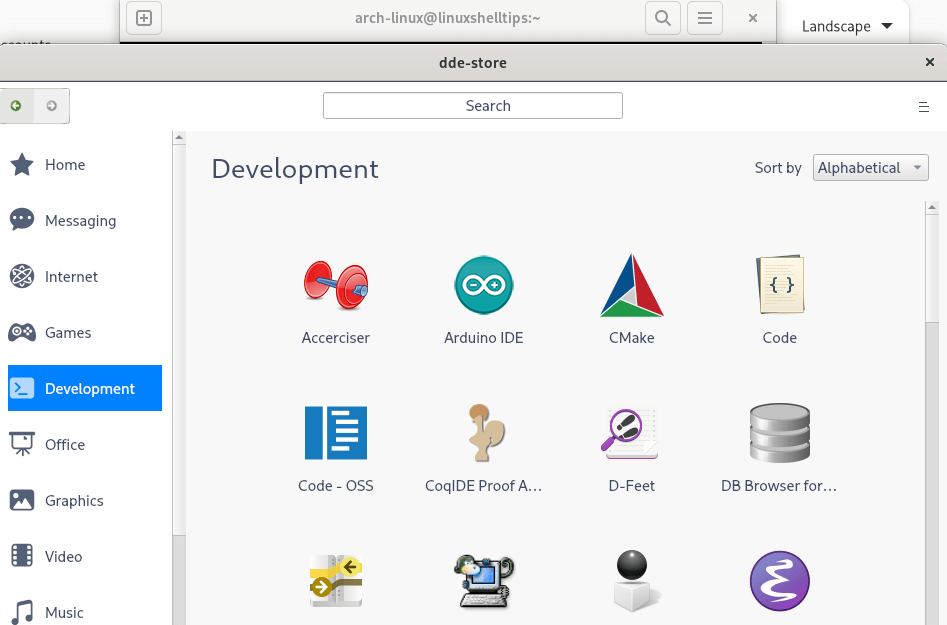Select the Arduino IDE icon
Screen dimensions: 947x625
point(483,285)
